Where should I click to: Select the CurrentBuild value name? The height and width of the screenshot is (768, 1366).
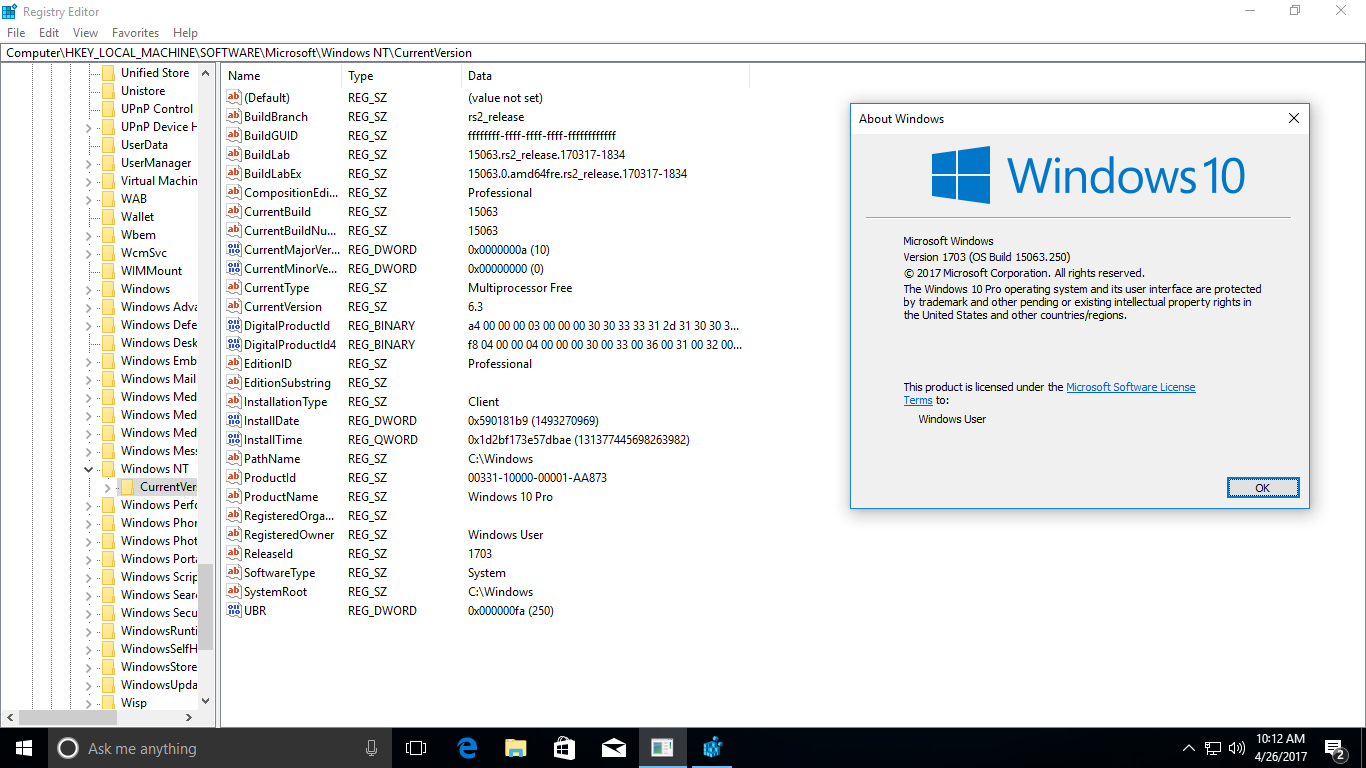pyautogui.click(x=277, y=212)
